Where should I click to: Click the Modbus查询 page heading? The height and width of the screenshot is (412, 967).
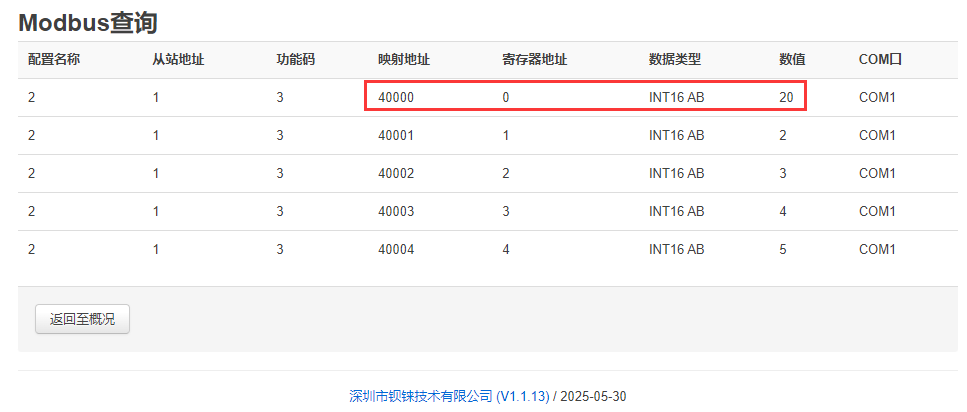pos(88,23)
